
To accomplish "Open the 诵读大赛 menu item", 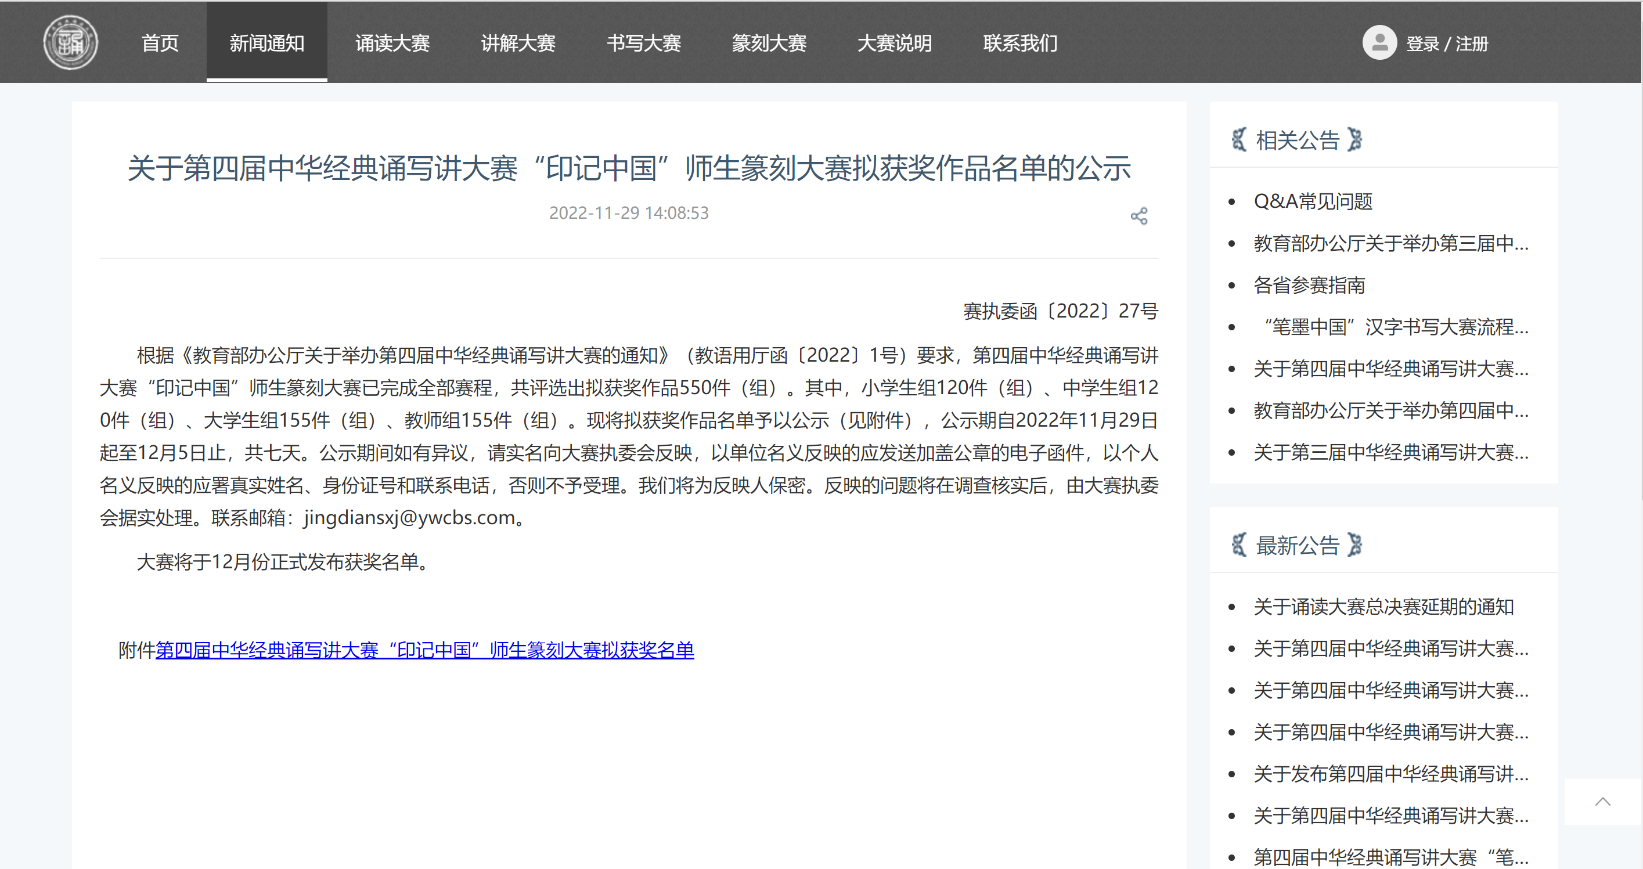I will point(393,43).
